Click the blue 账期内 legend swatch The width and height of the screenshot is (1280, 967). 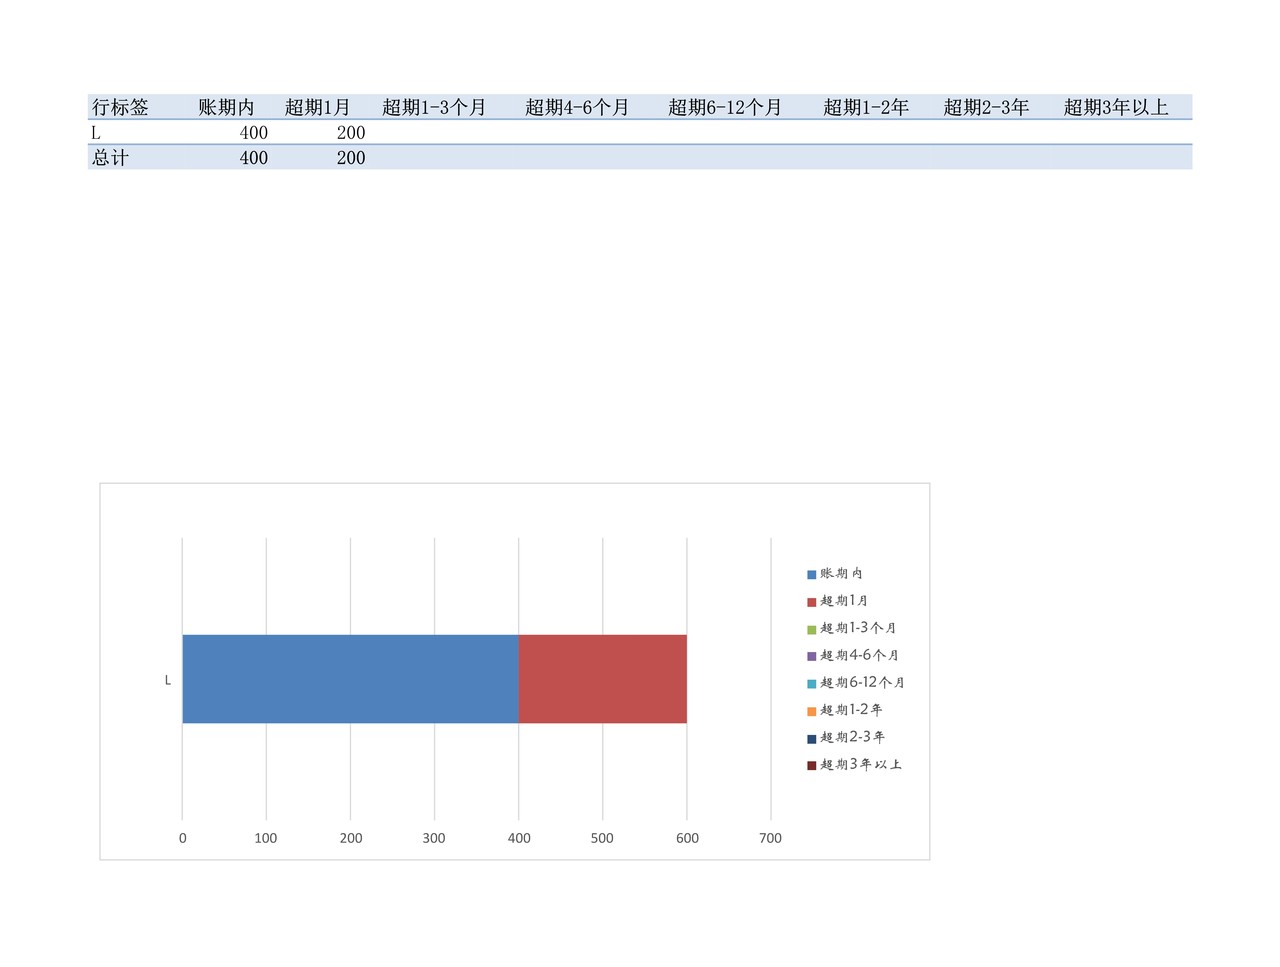(812, 574)
